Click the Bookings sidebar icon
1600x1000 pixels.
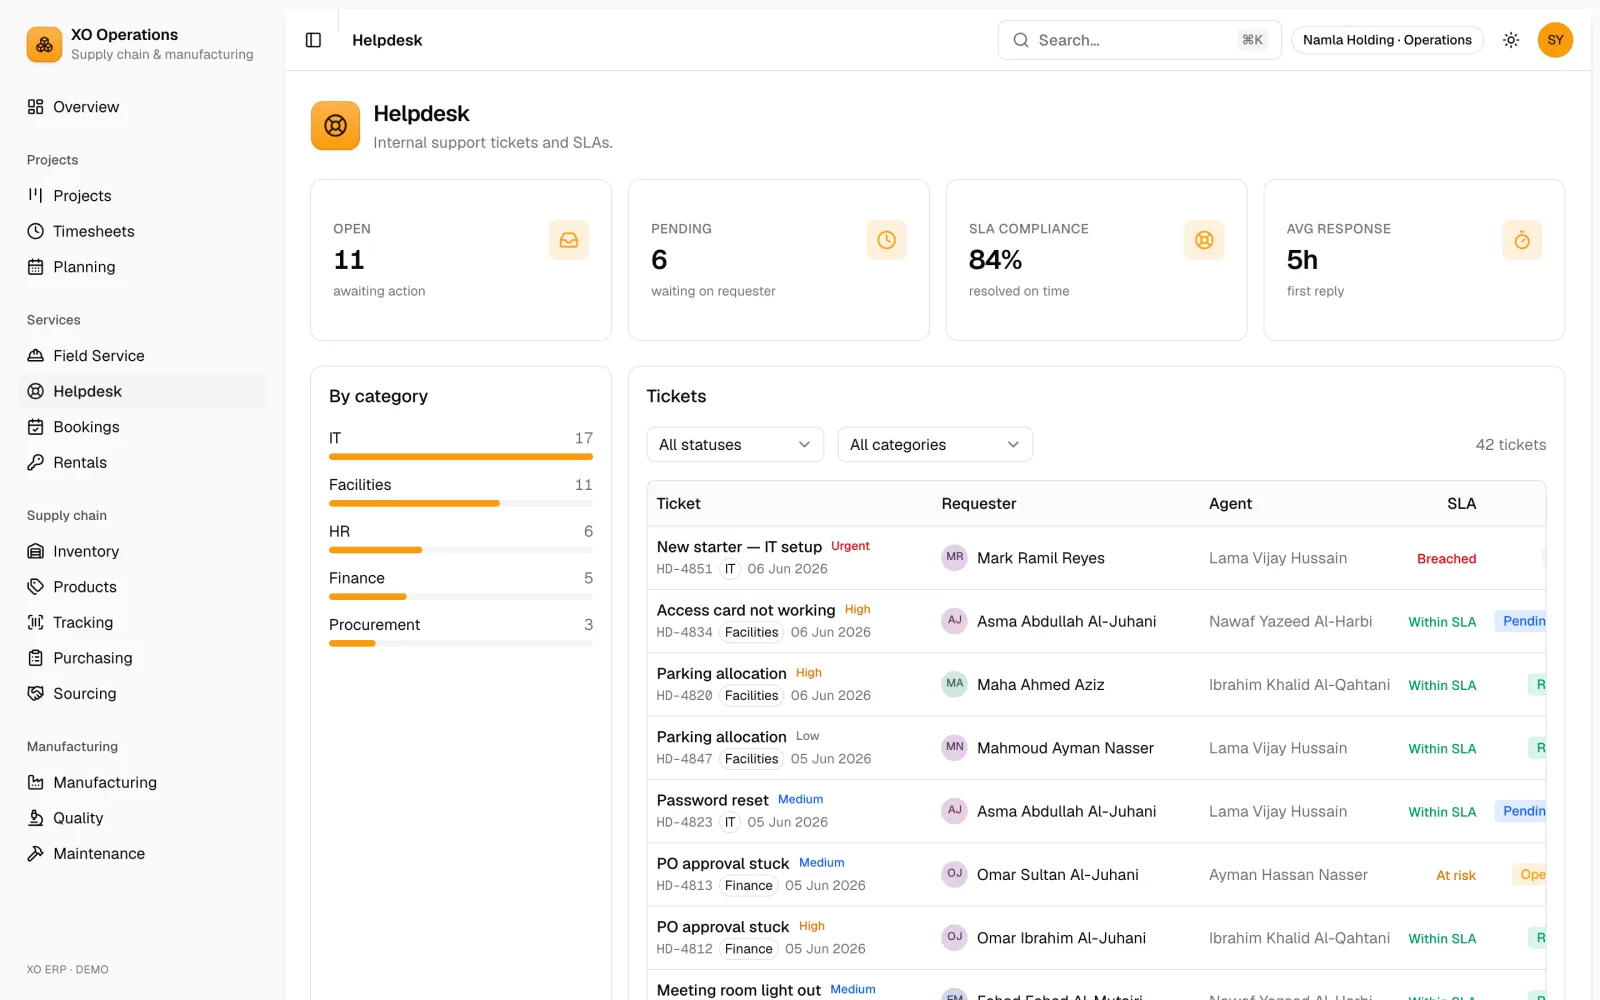36,427
